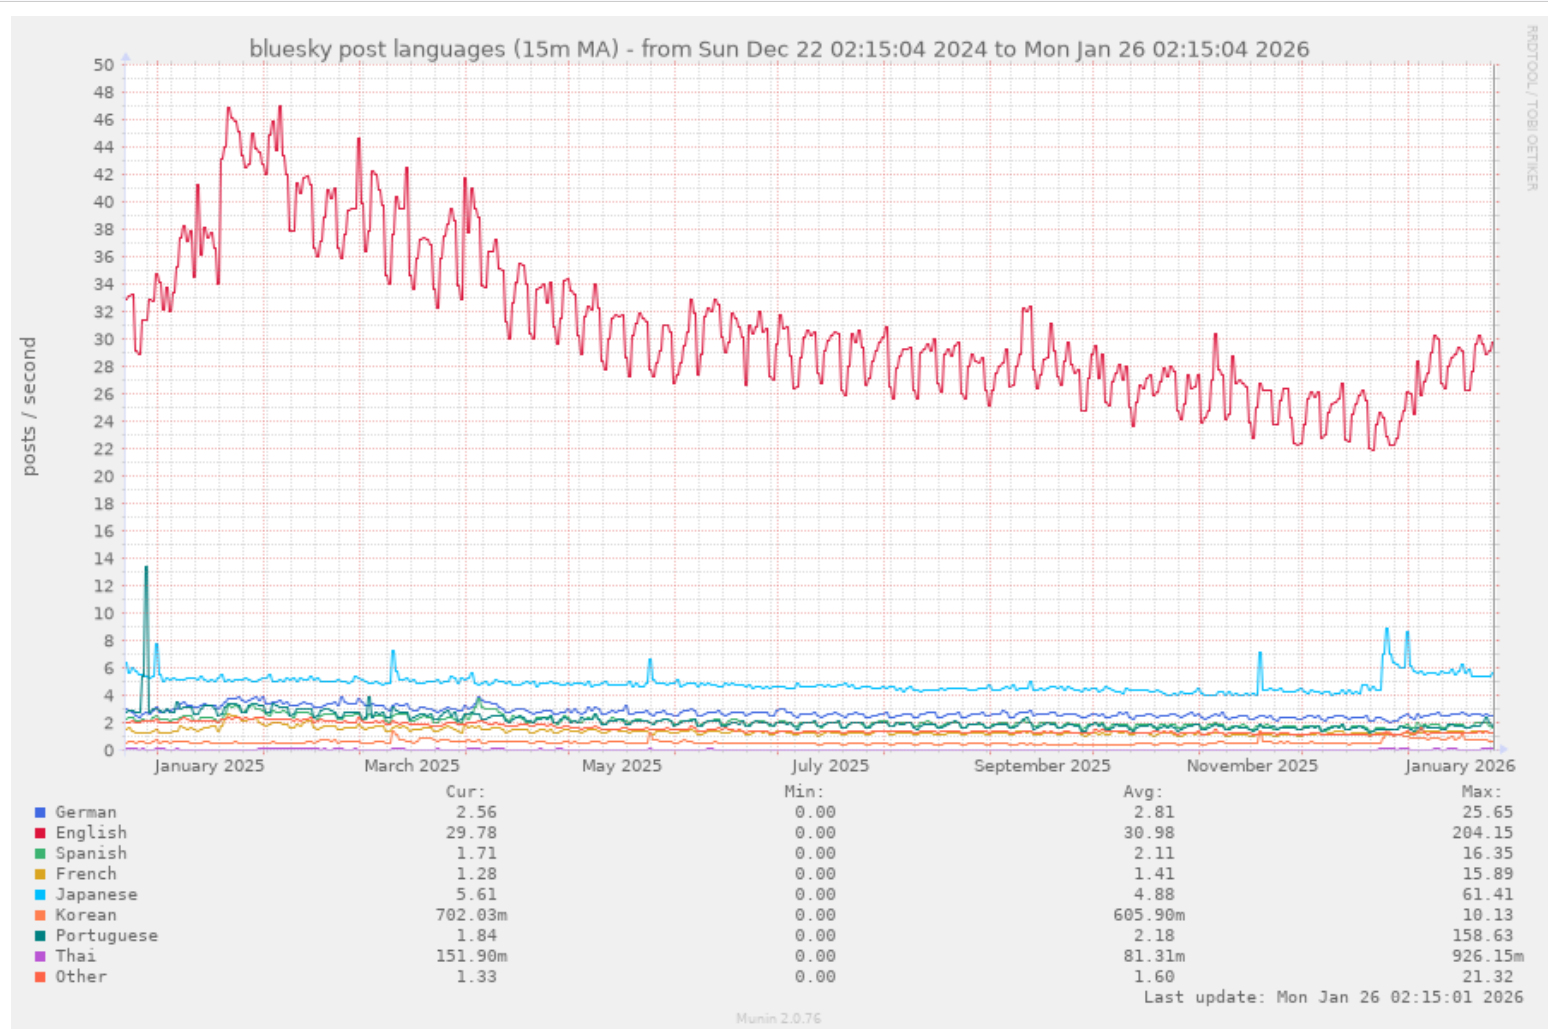The width and height of the screenshot is (1548, 1029).
Task: Click the English red legend swatch
Action: pos(40,833)
